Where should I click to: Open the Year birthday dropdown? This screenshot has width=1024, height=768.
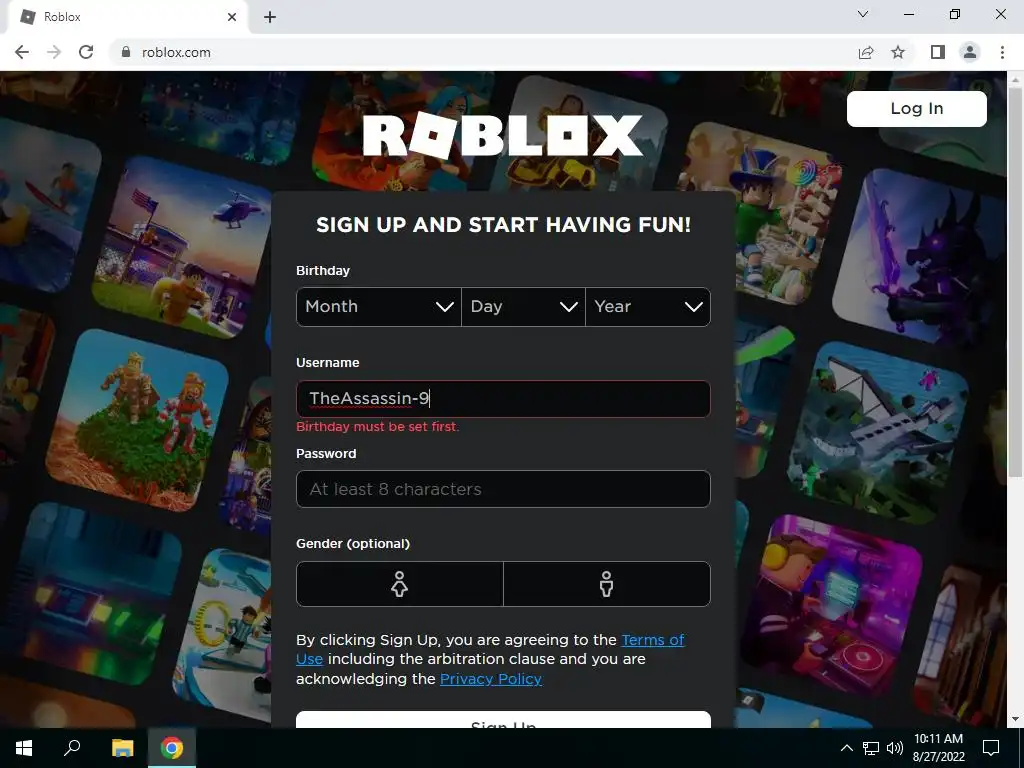click(648, 307)
